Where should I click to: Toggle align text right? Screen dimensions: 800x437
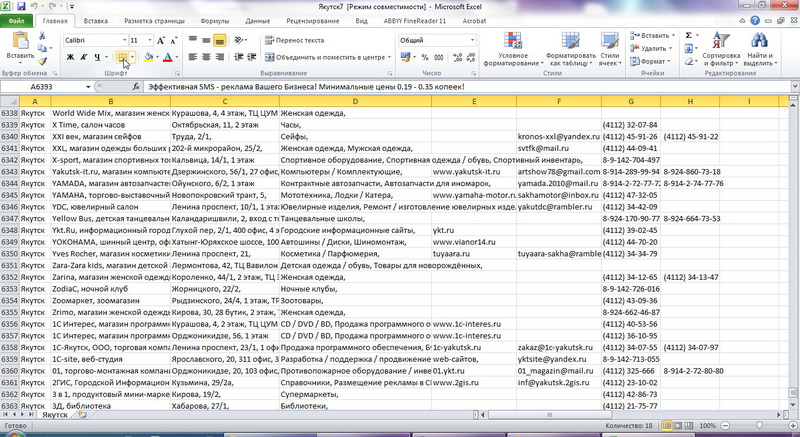[x=220, y=57]
